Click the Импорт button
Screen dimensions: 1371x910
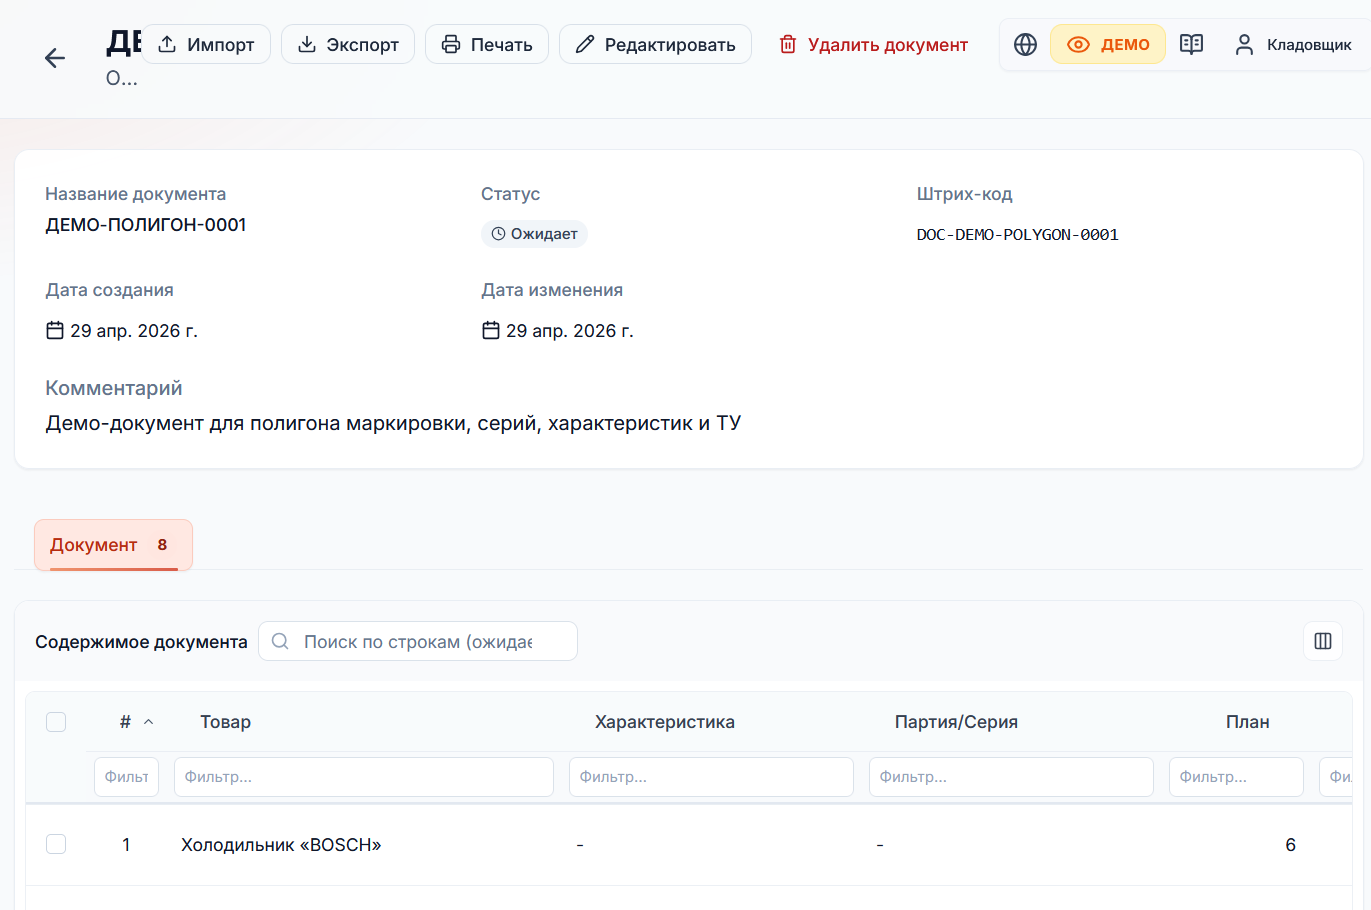tap(206, 44)
